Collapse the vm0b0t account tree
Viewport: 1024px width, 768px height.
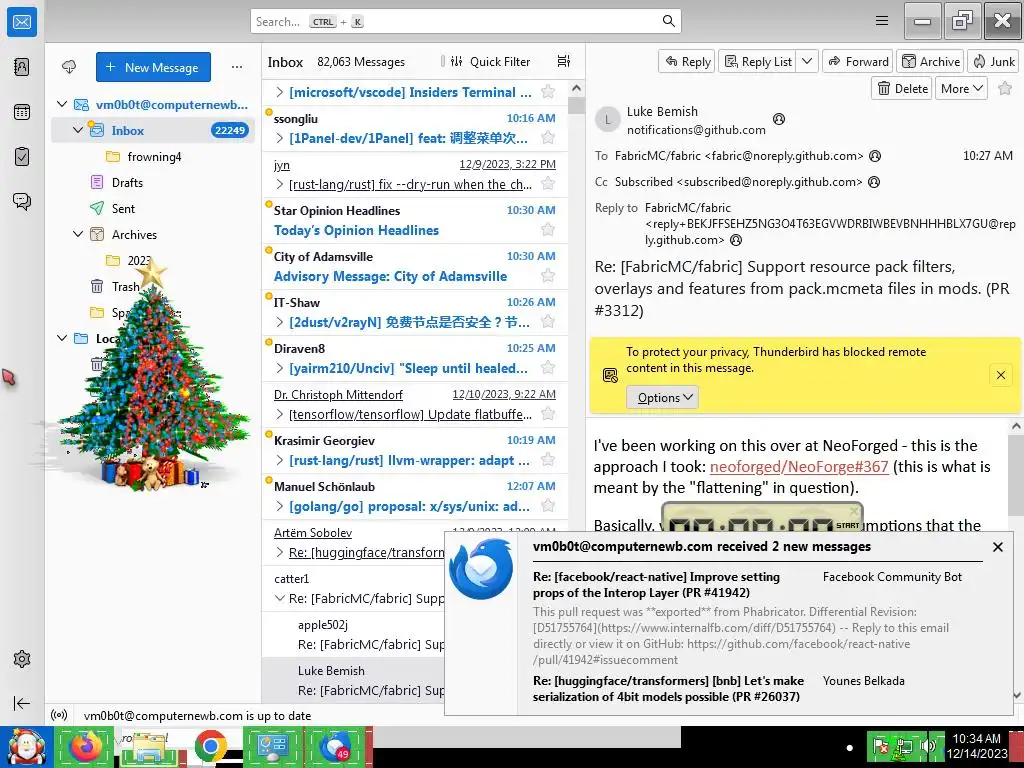tap(62, 104)
